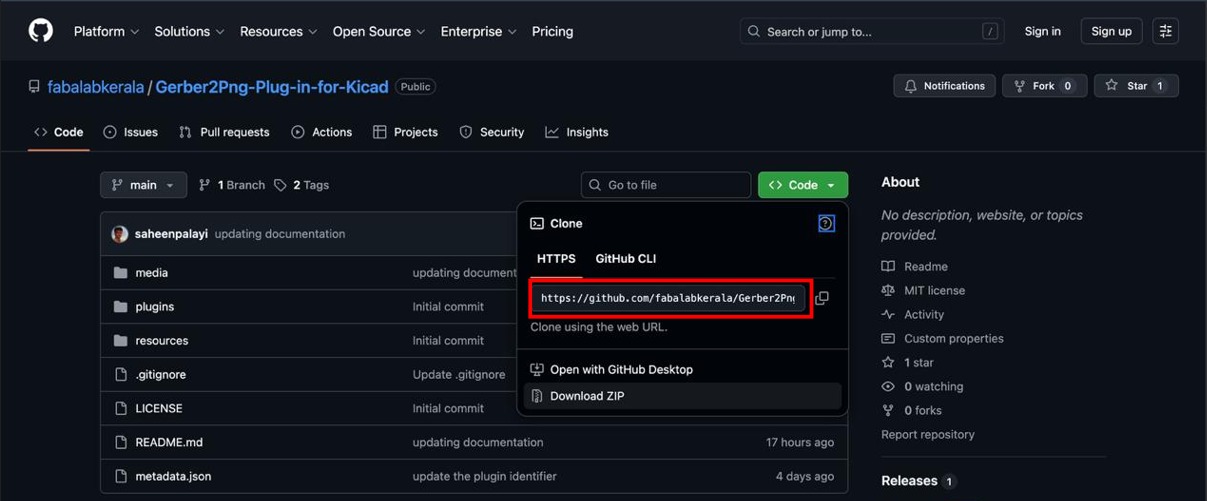This screenshot has height=501, width=1207.
Task: Switch to the GitHub CLI tab
Action: (626, 259)
